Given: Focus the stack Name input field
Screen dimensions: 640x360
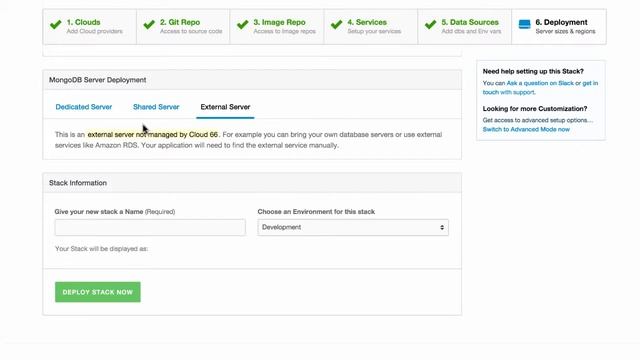Looking at the screenshot, I should tap(150, 227).
